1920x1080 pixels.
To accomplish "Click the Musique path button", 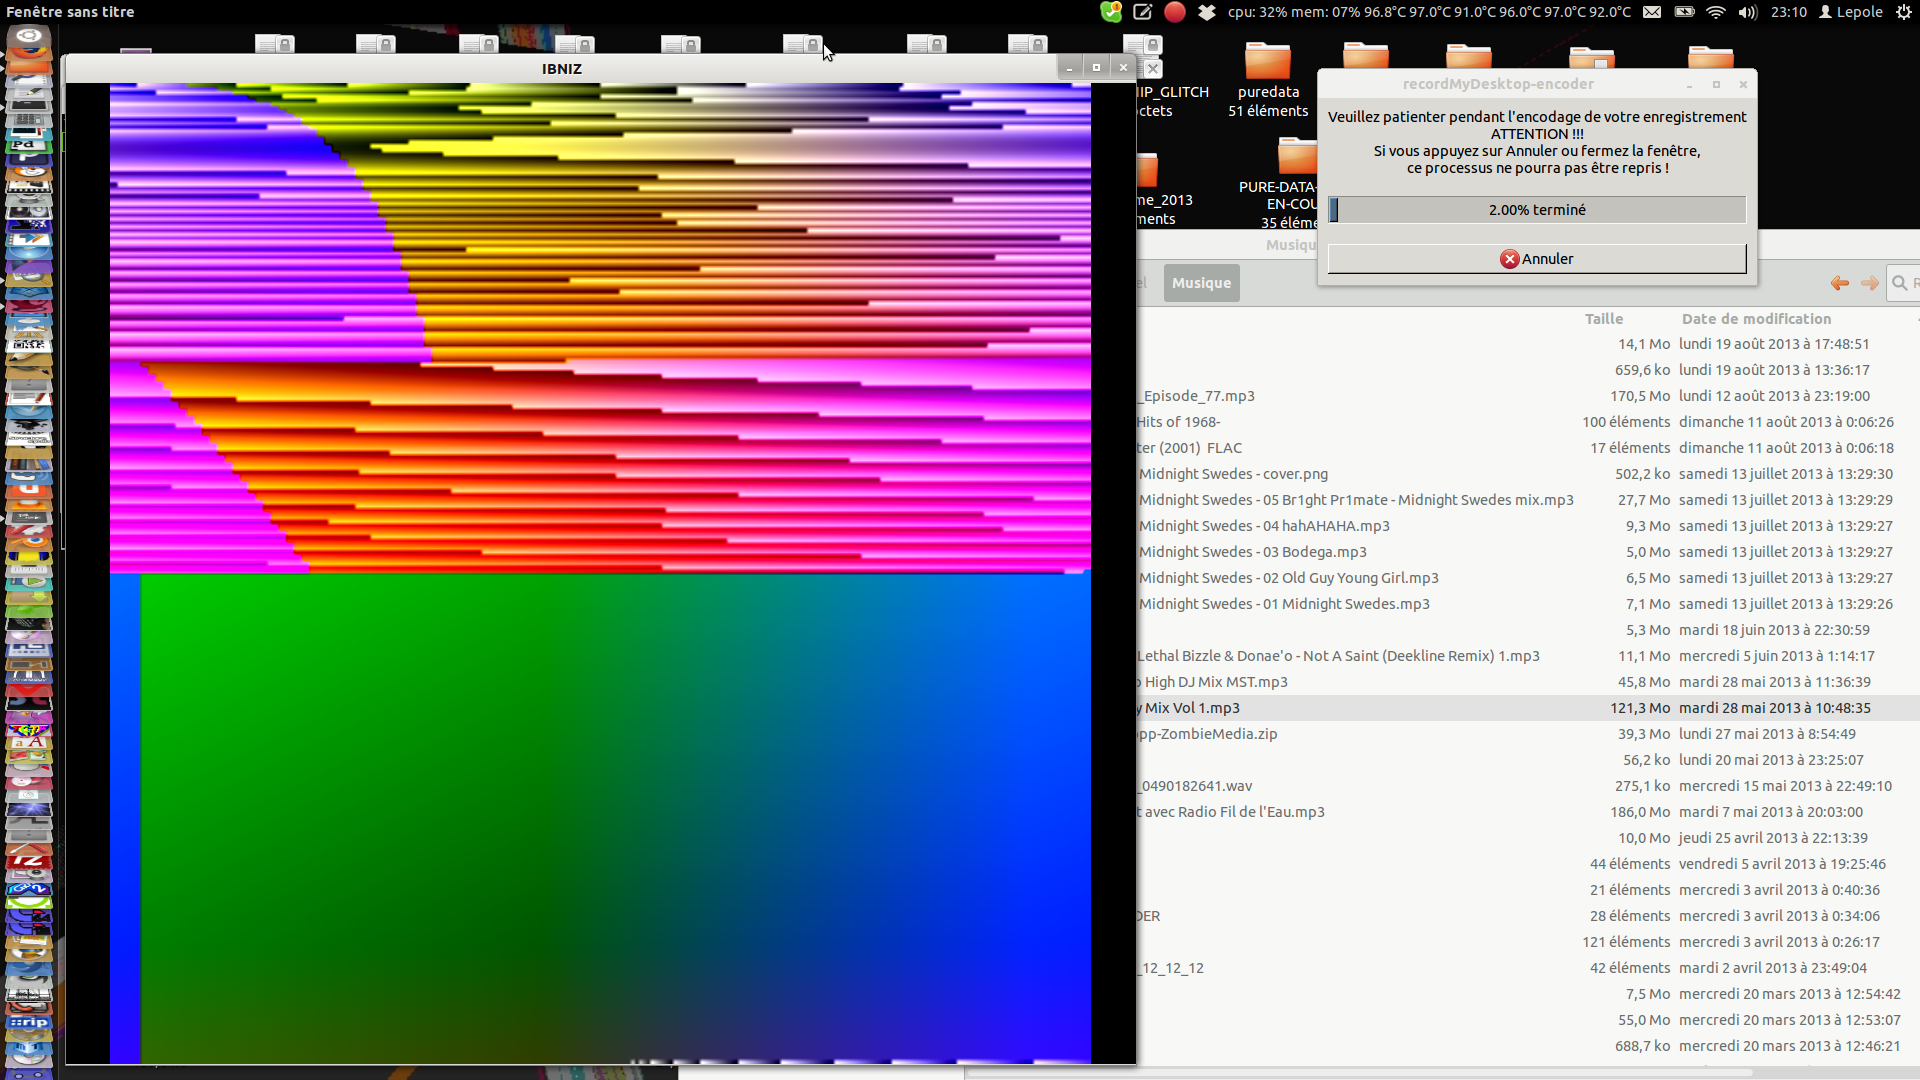I will point(1201,283).
